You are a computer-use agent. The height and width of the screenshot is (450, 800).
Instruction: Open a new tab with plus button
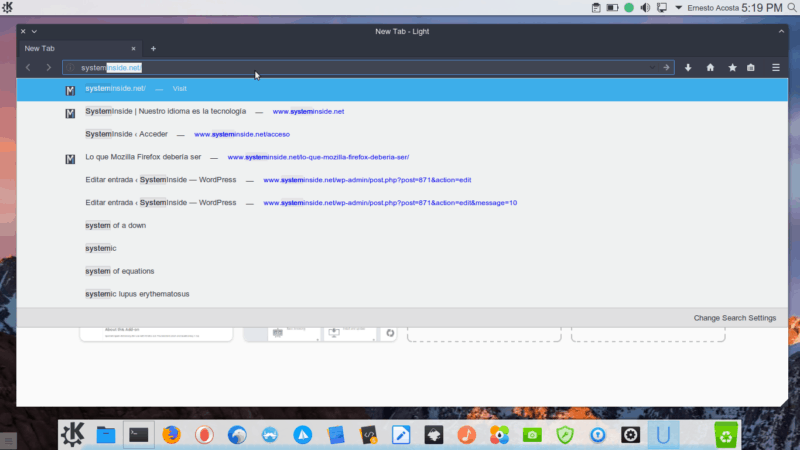click(x=153, y=48)
